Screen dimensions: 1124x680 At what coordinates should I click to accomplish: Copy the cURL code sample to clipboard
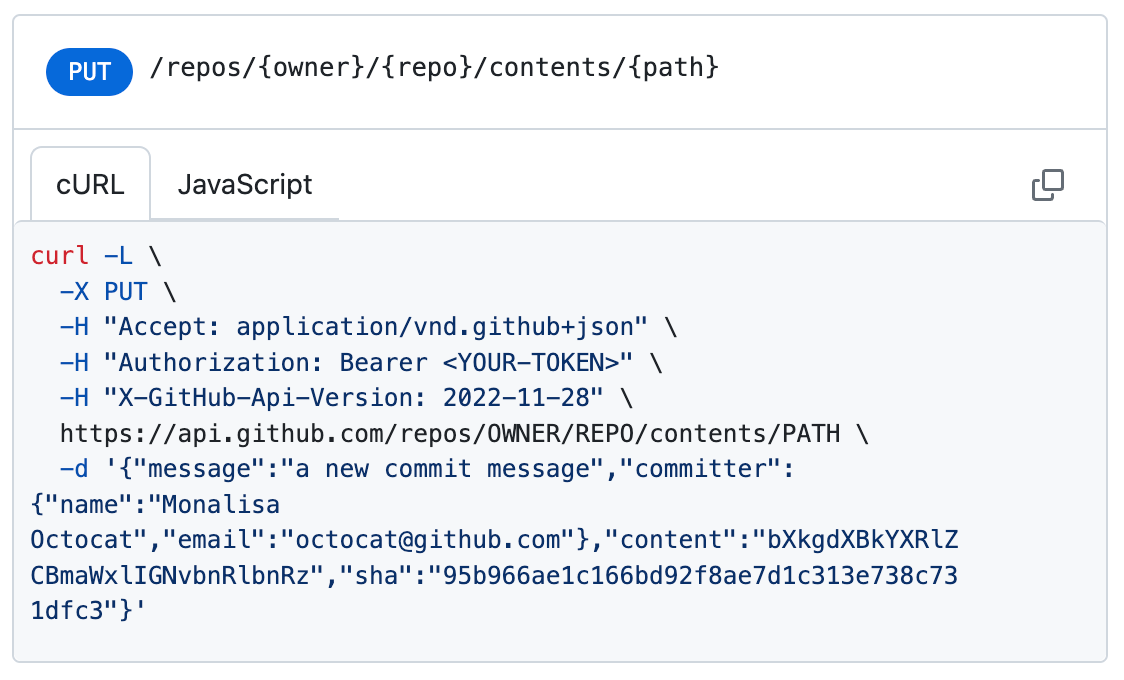tap(1047, 185)
